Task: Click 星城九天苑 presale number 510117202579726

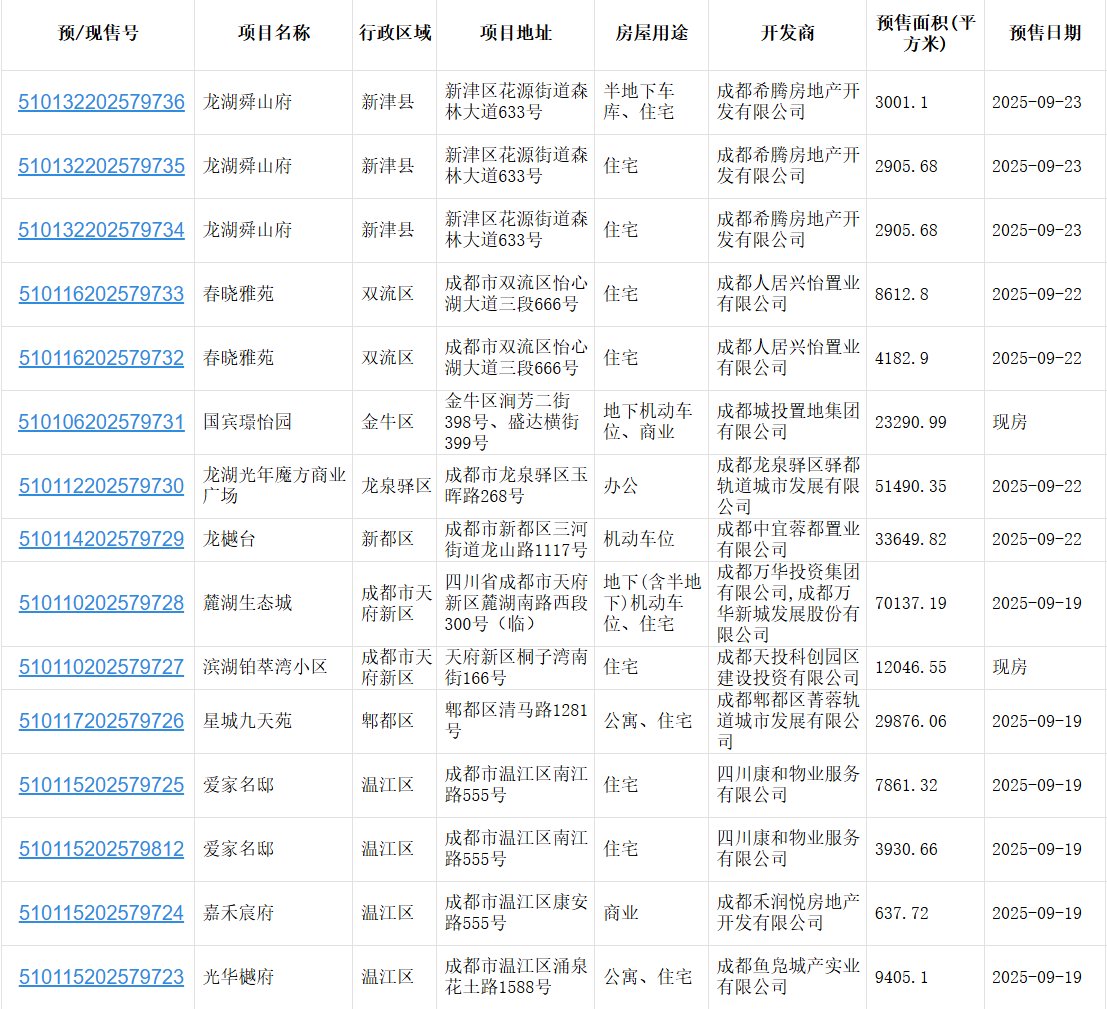Action: [101, 721]
